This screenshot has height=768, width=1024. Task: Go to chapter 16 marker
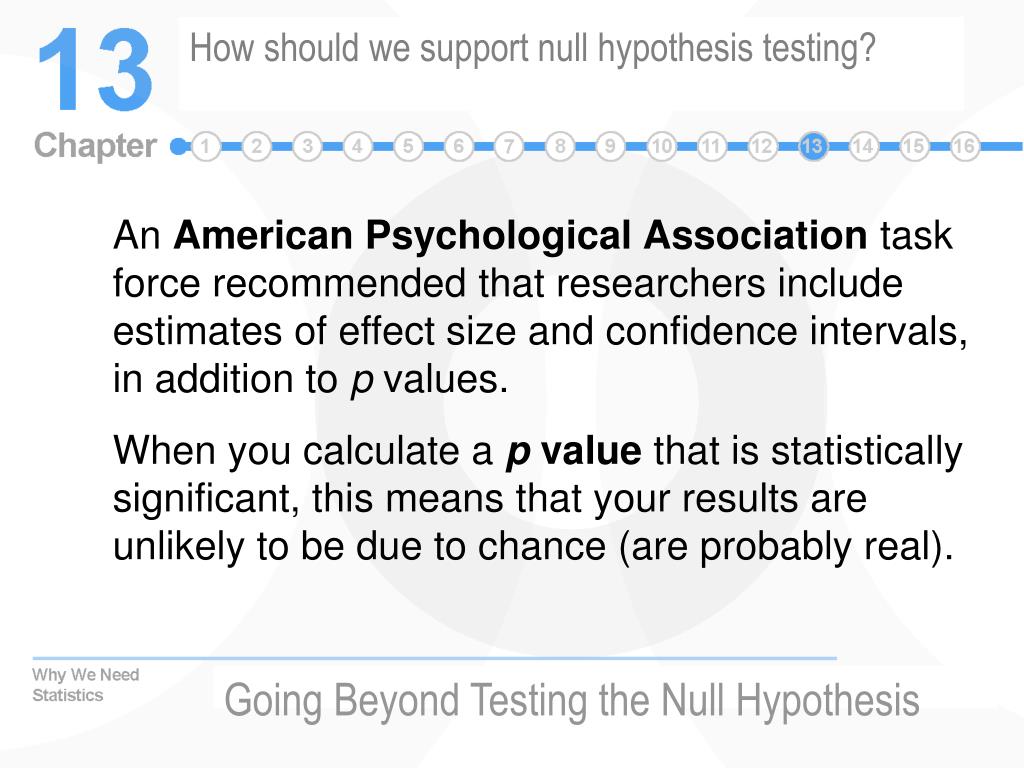pos(964,146)
